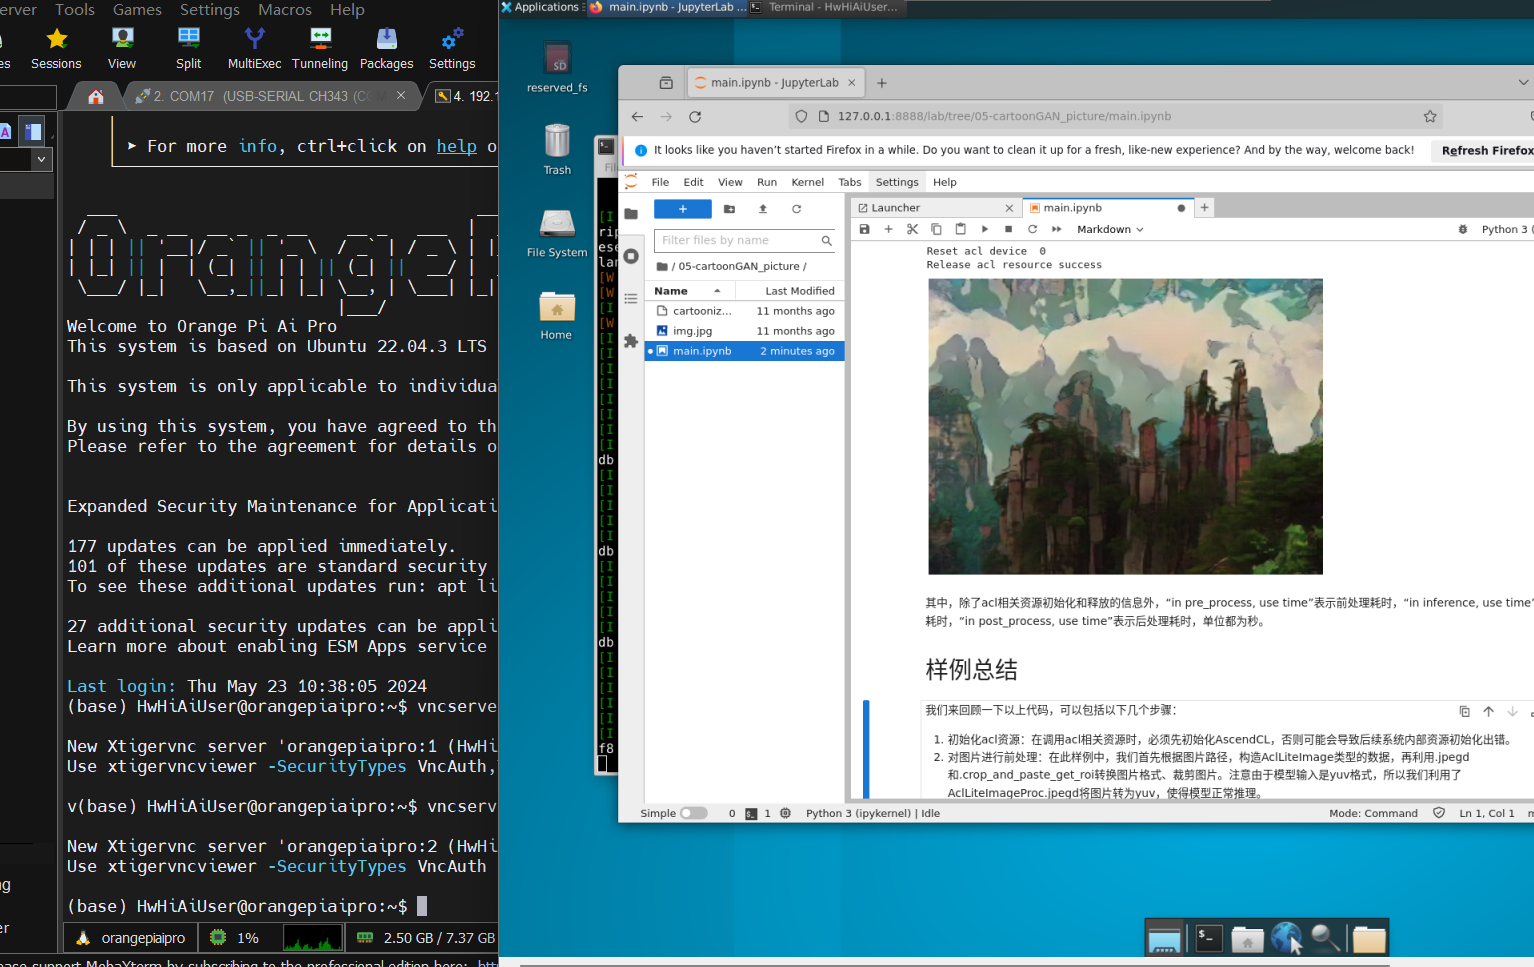Image resolution: width=1534 pixels, height=967 pixels.
Task: Save the notebook with the disk icon
Action: (864, 229)
